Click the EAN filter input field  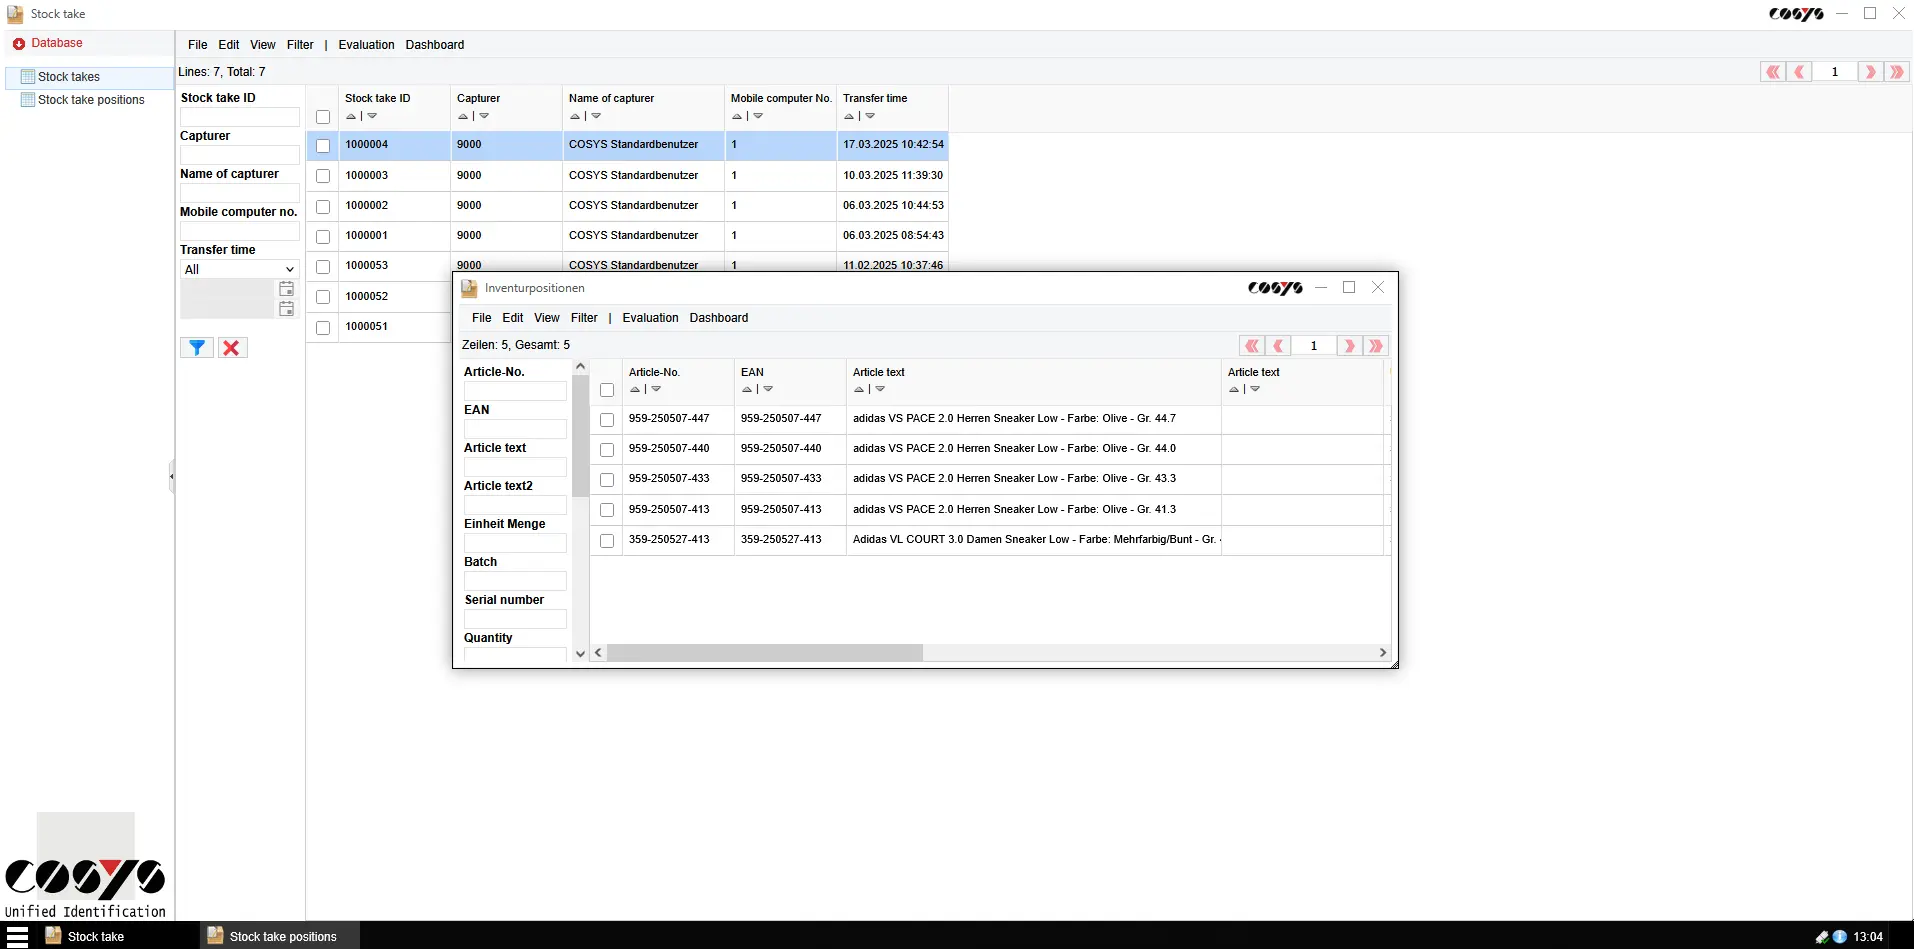[x=515, y=429]
